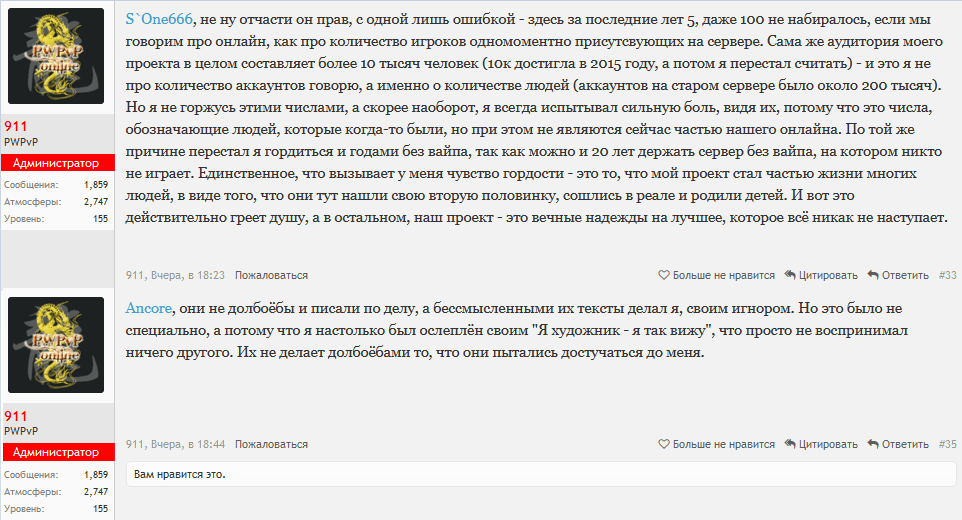Click the heart icon on post #35
The image size is (962, 520).
[664, 444]
